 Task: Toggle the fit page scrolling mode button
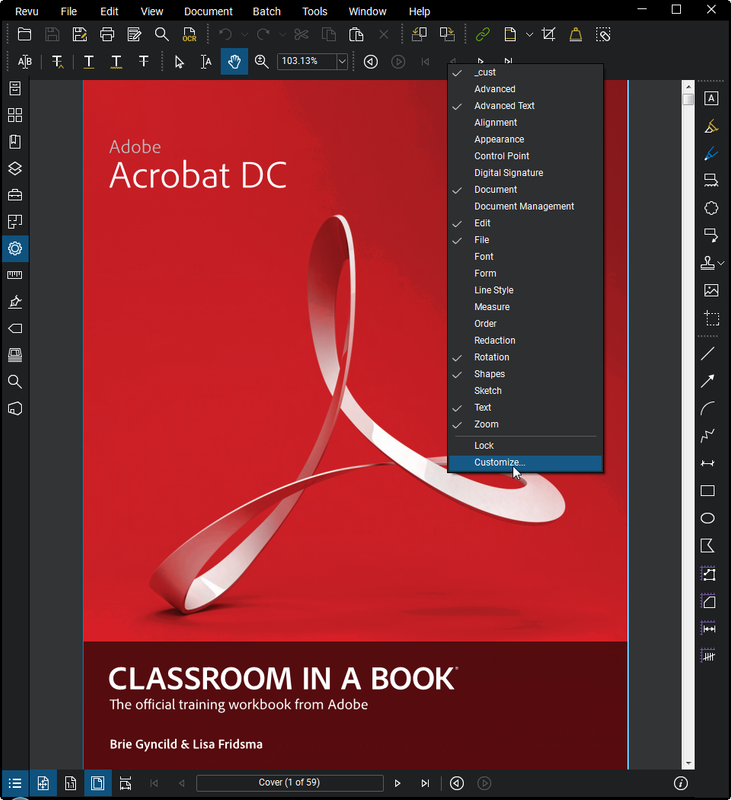coord(43,783)
